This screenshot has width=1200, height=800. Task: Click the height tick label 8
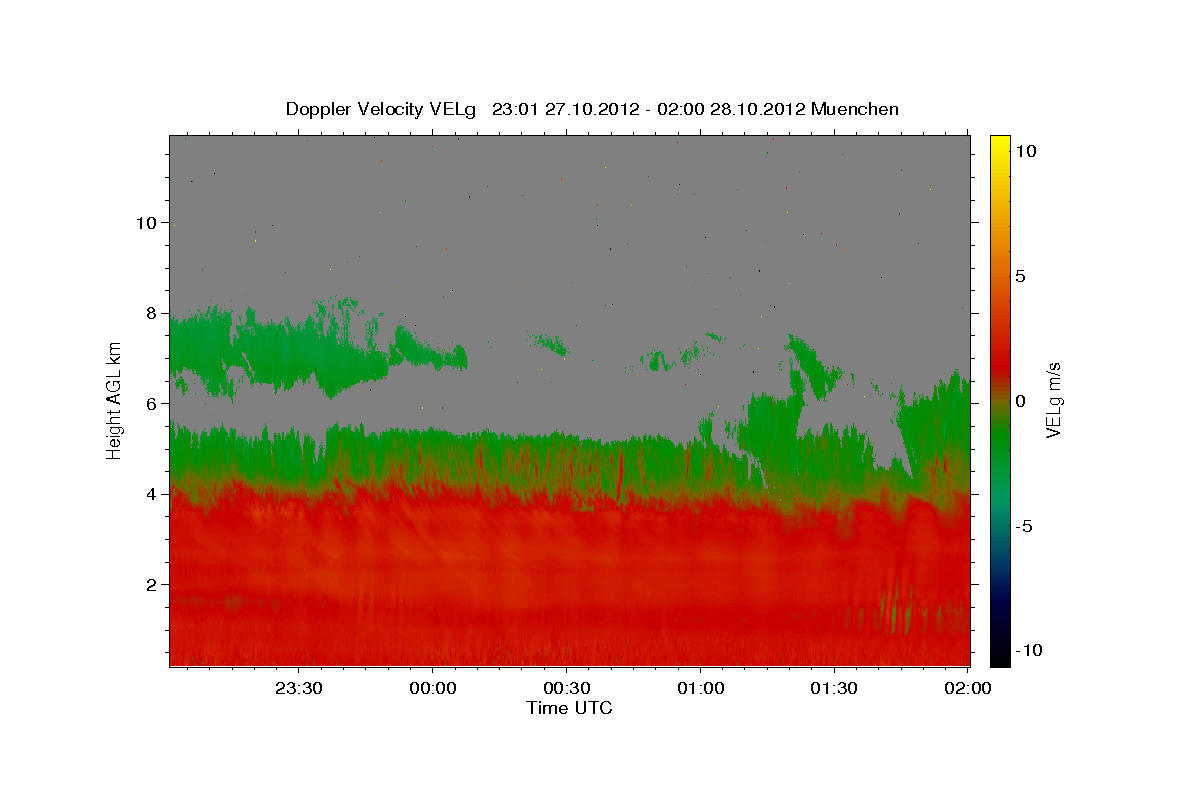tap(154, 313)
